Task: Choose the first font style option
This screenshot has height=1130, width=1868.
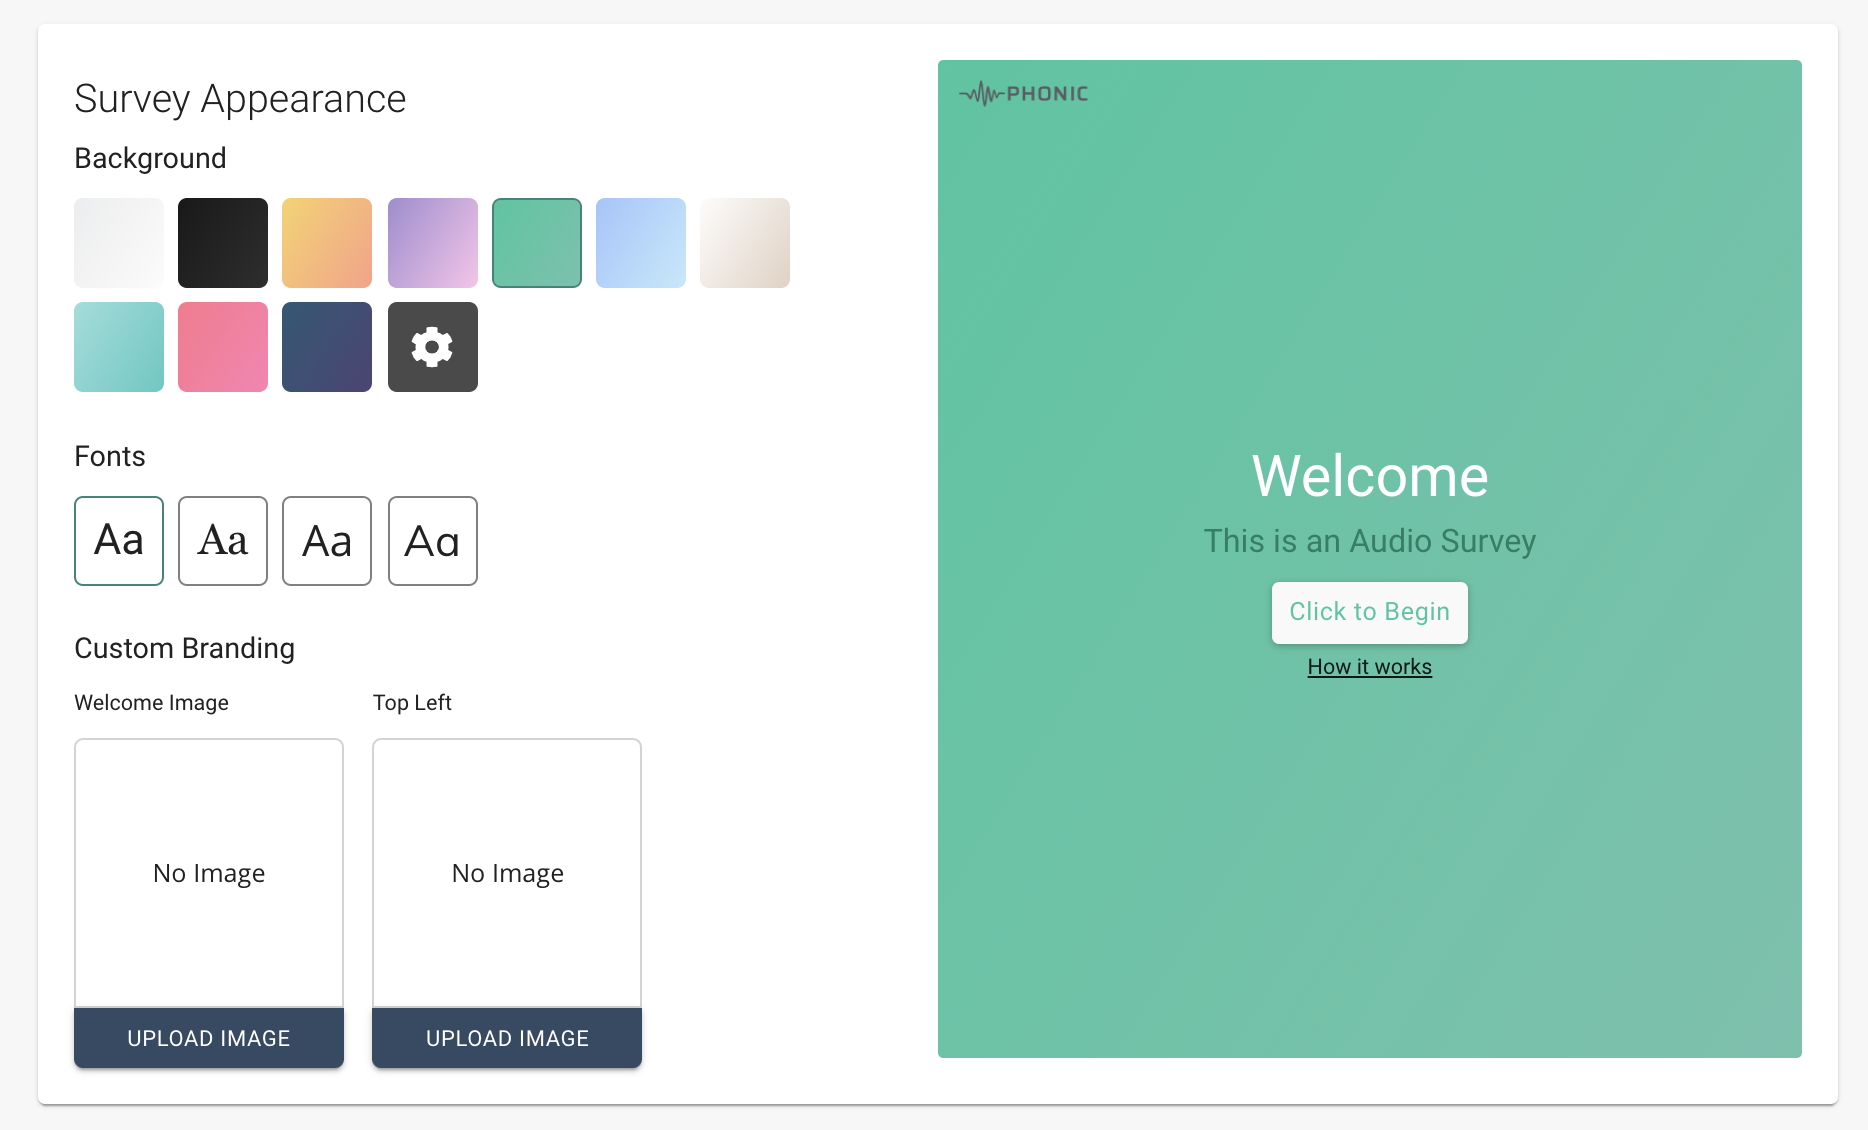Action: point(118,541)
